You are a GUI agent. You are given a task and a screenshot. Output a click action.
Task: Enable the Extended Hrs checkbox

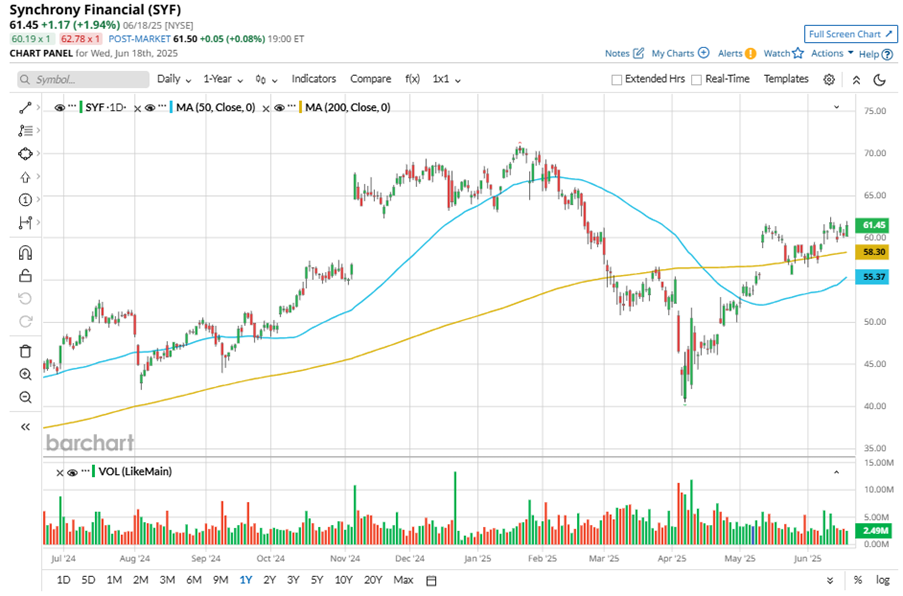point(617,79)
